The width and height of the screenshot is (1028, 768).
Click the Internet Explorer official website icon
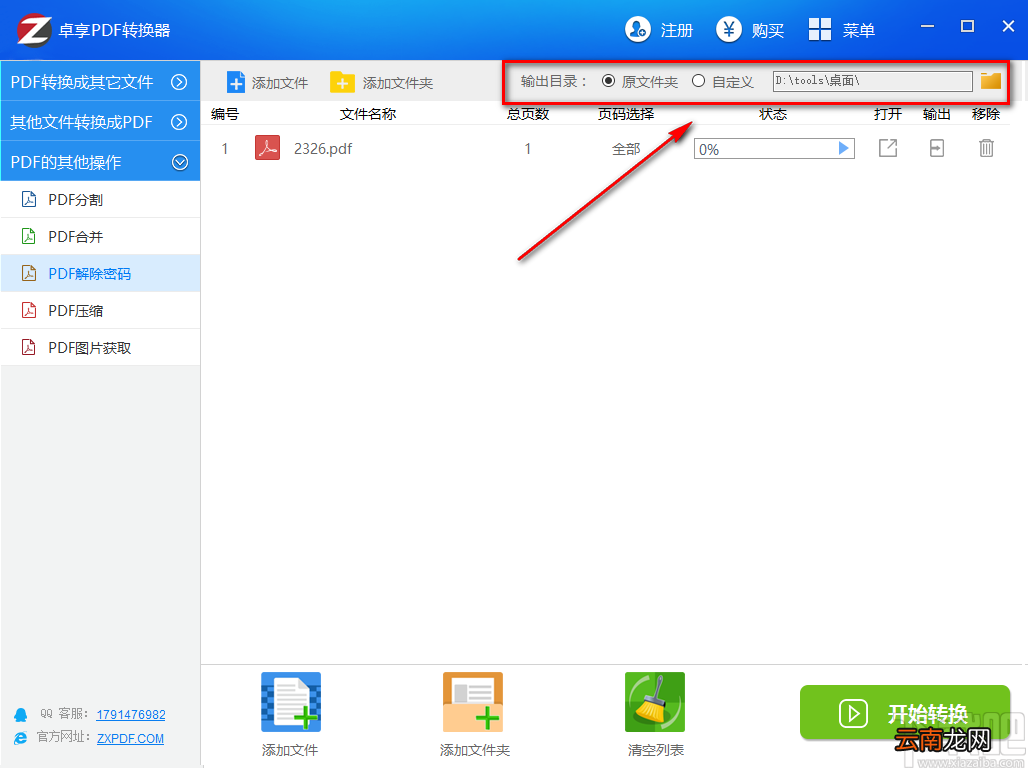(21, 738)
